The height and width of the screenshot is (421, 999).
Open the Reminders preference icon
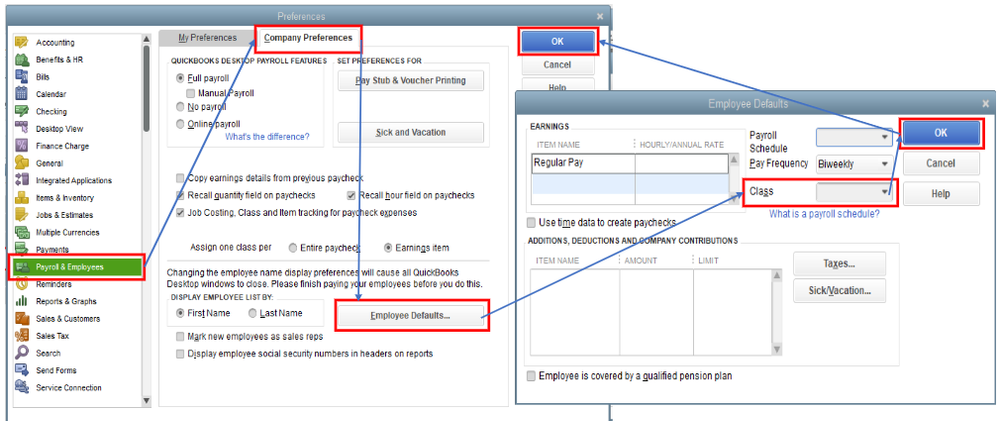(22, 284)
